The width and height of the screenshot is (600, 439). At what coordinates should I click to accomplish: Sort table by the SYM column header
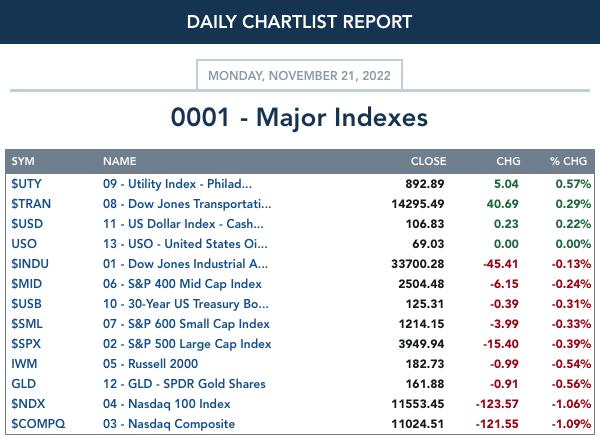click(x=23, y=161)
